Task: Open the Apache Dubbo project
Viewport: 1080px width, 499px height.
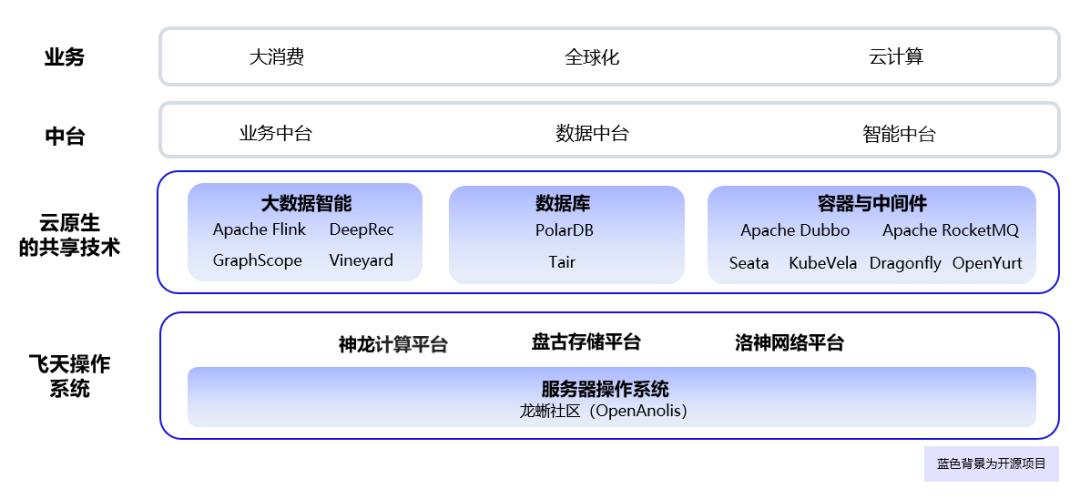Action: (795, 231)
